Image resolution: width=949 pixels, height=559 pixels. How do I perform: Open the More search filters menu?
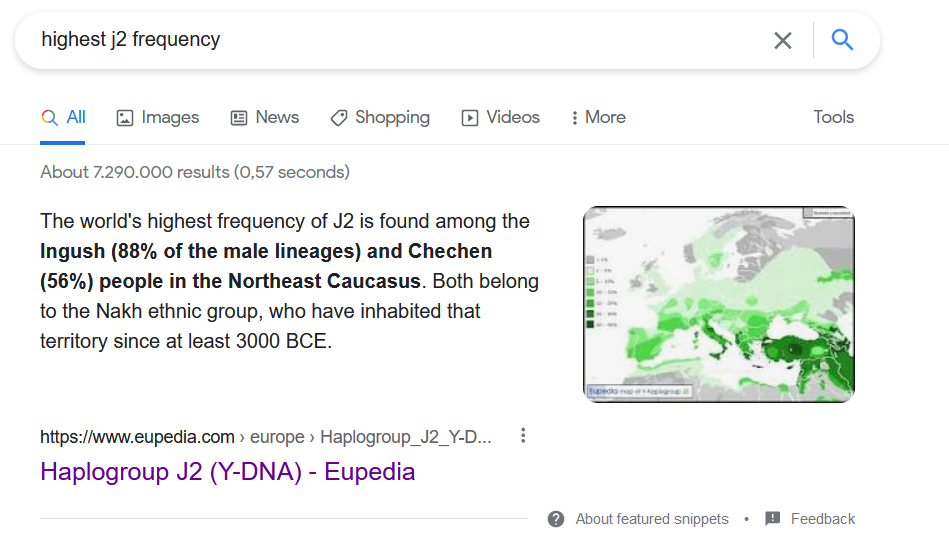(x=598, y=118)
